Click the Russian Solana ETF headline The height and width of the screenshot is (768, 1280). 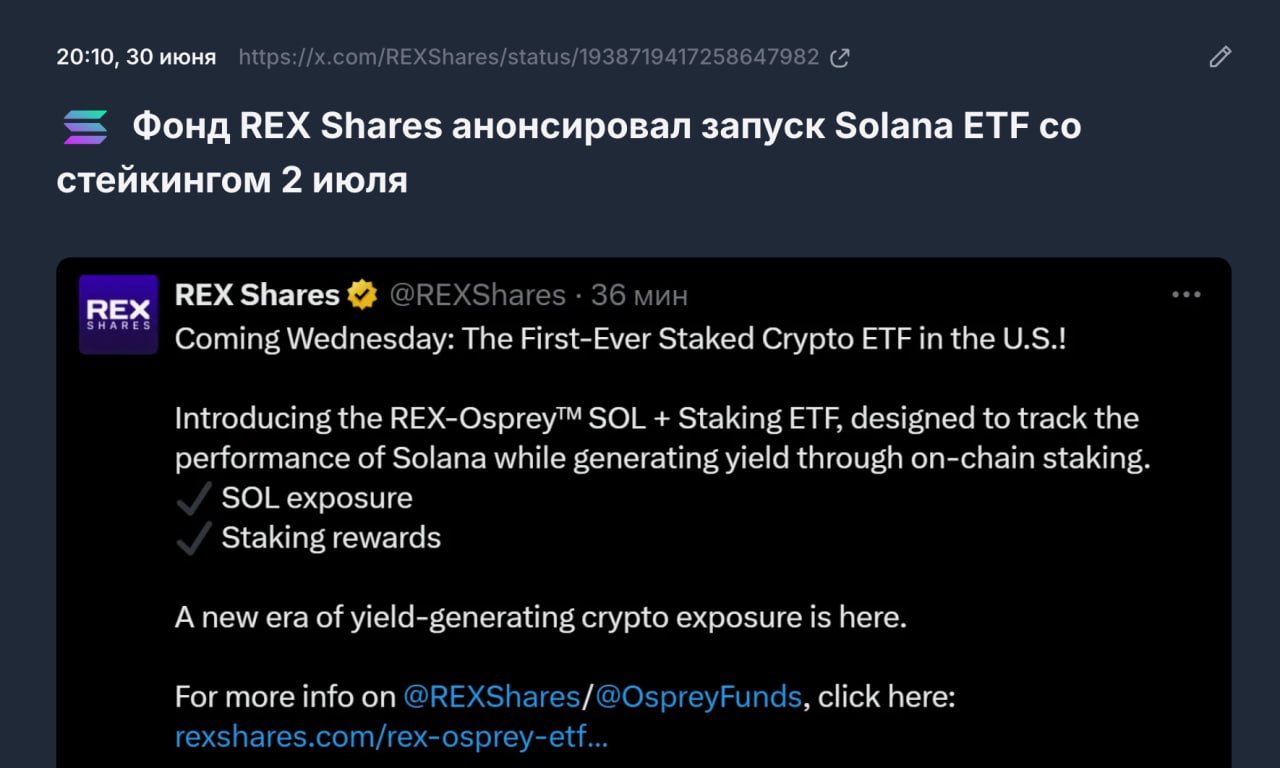point(569,153)
